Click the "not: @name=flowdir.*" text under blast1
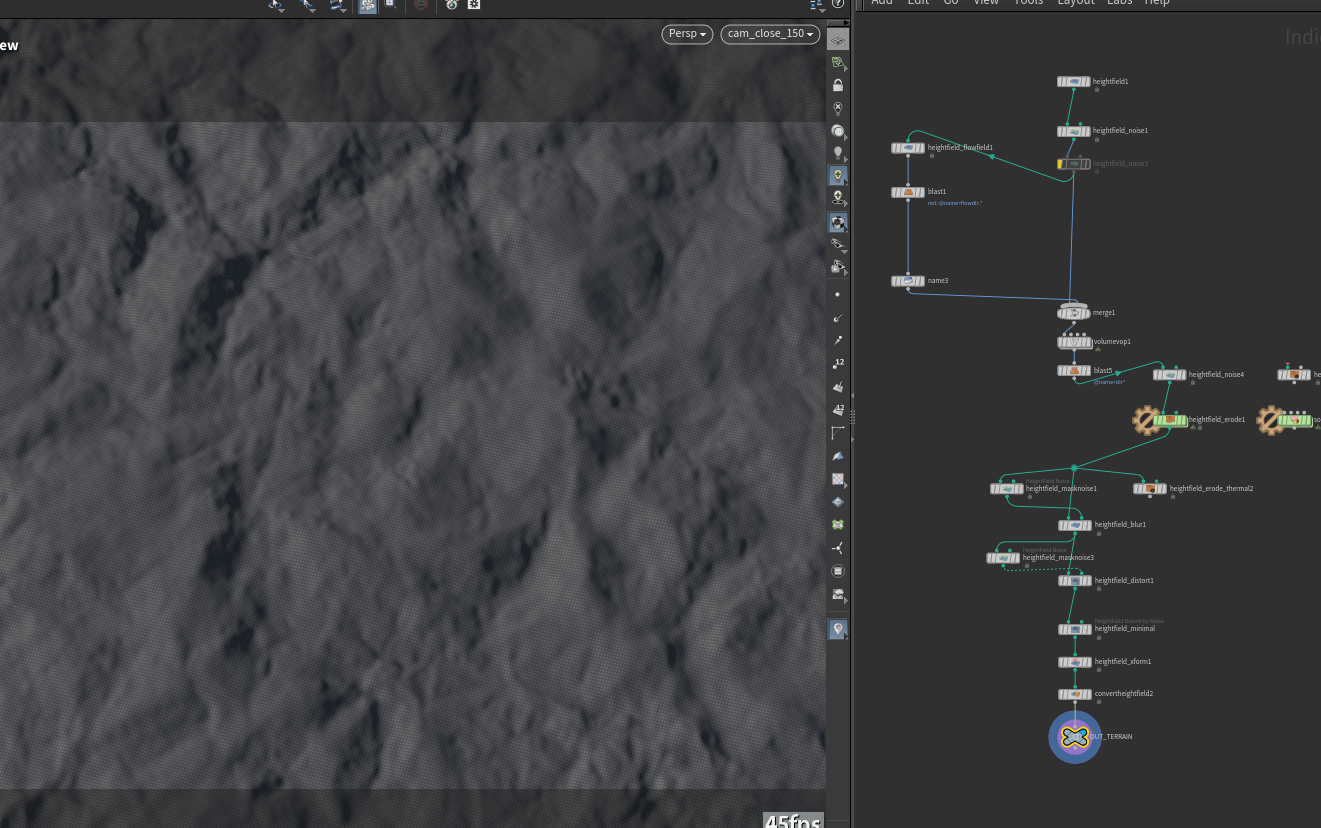Screen dimensions: 1321x828 [x=955, y=203]
